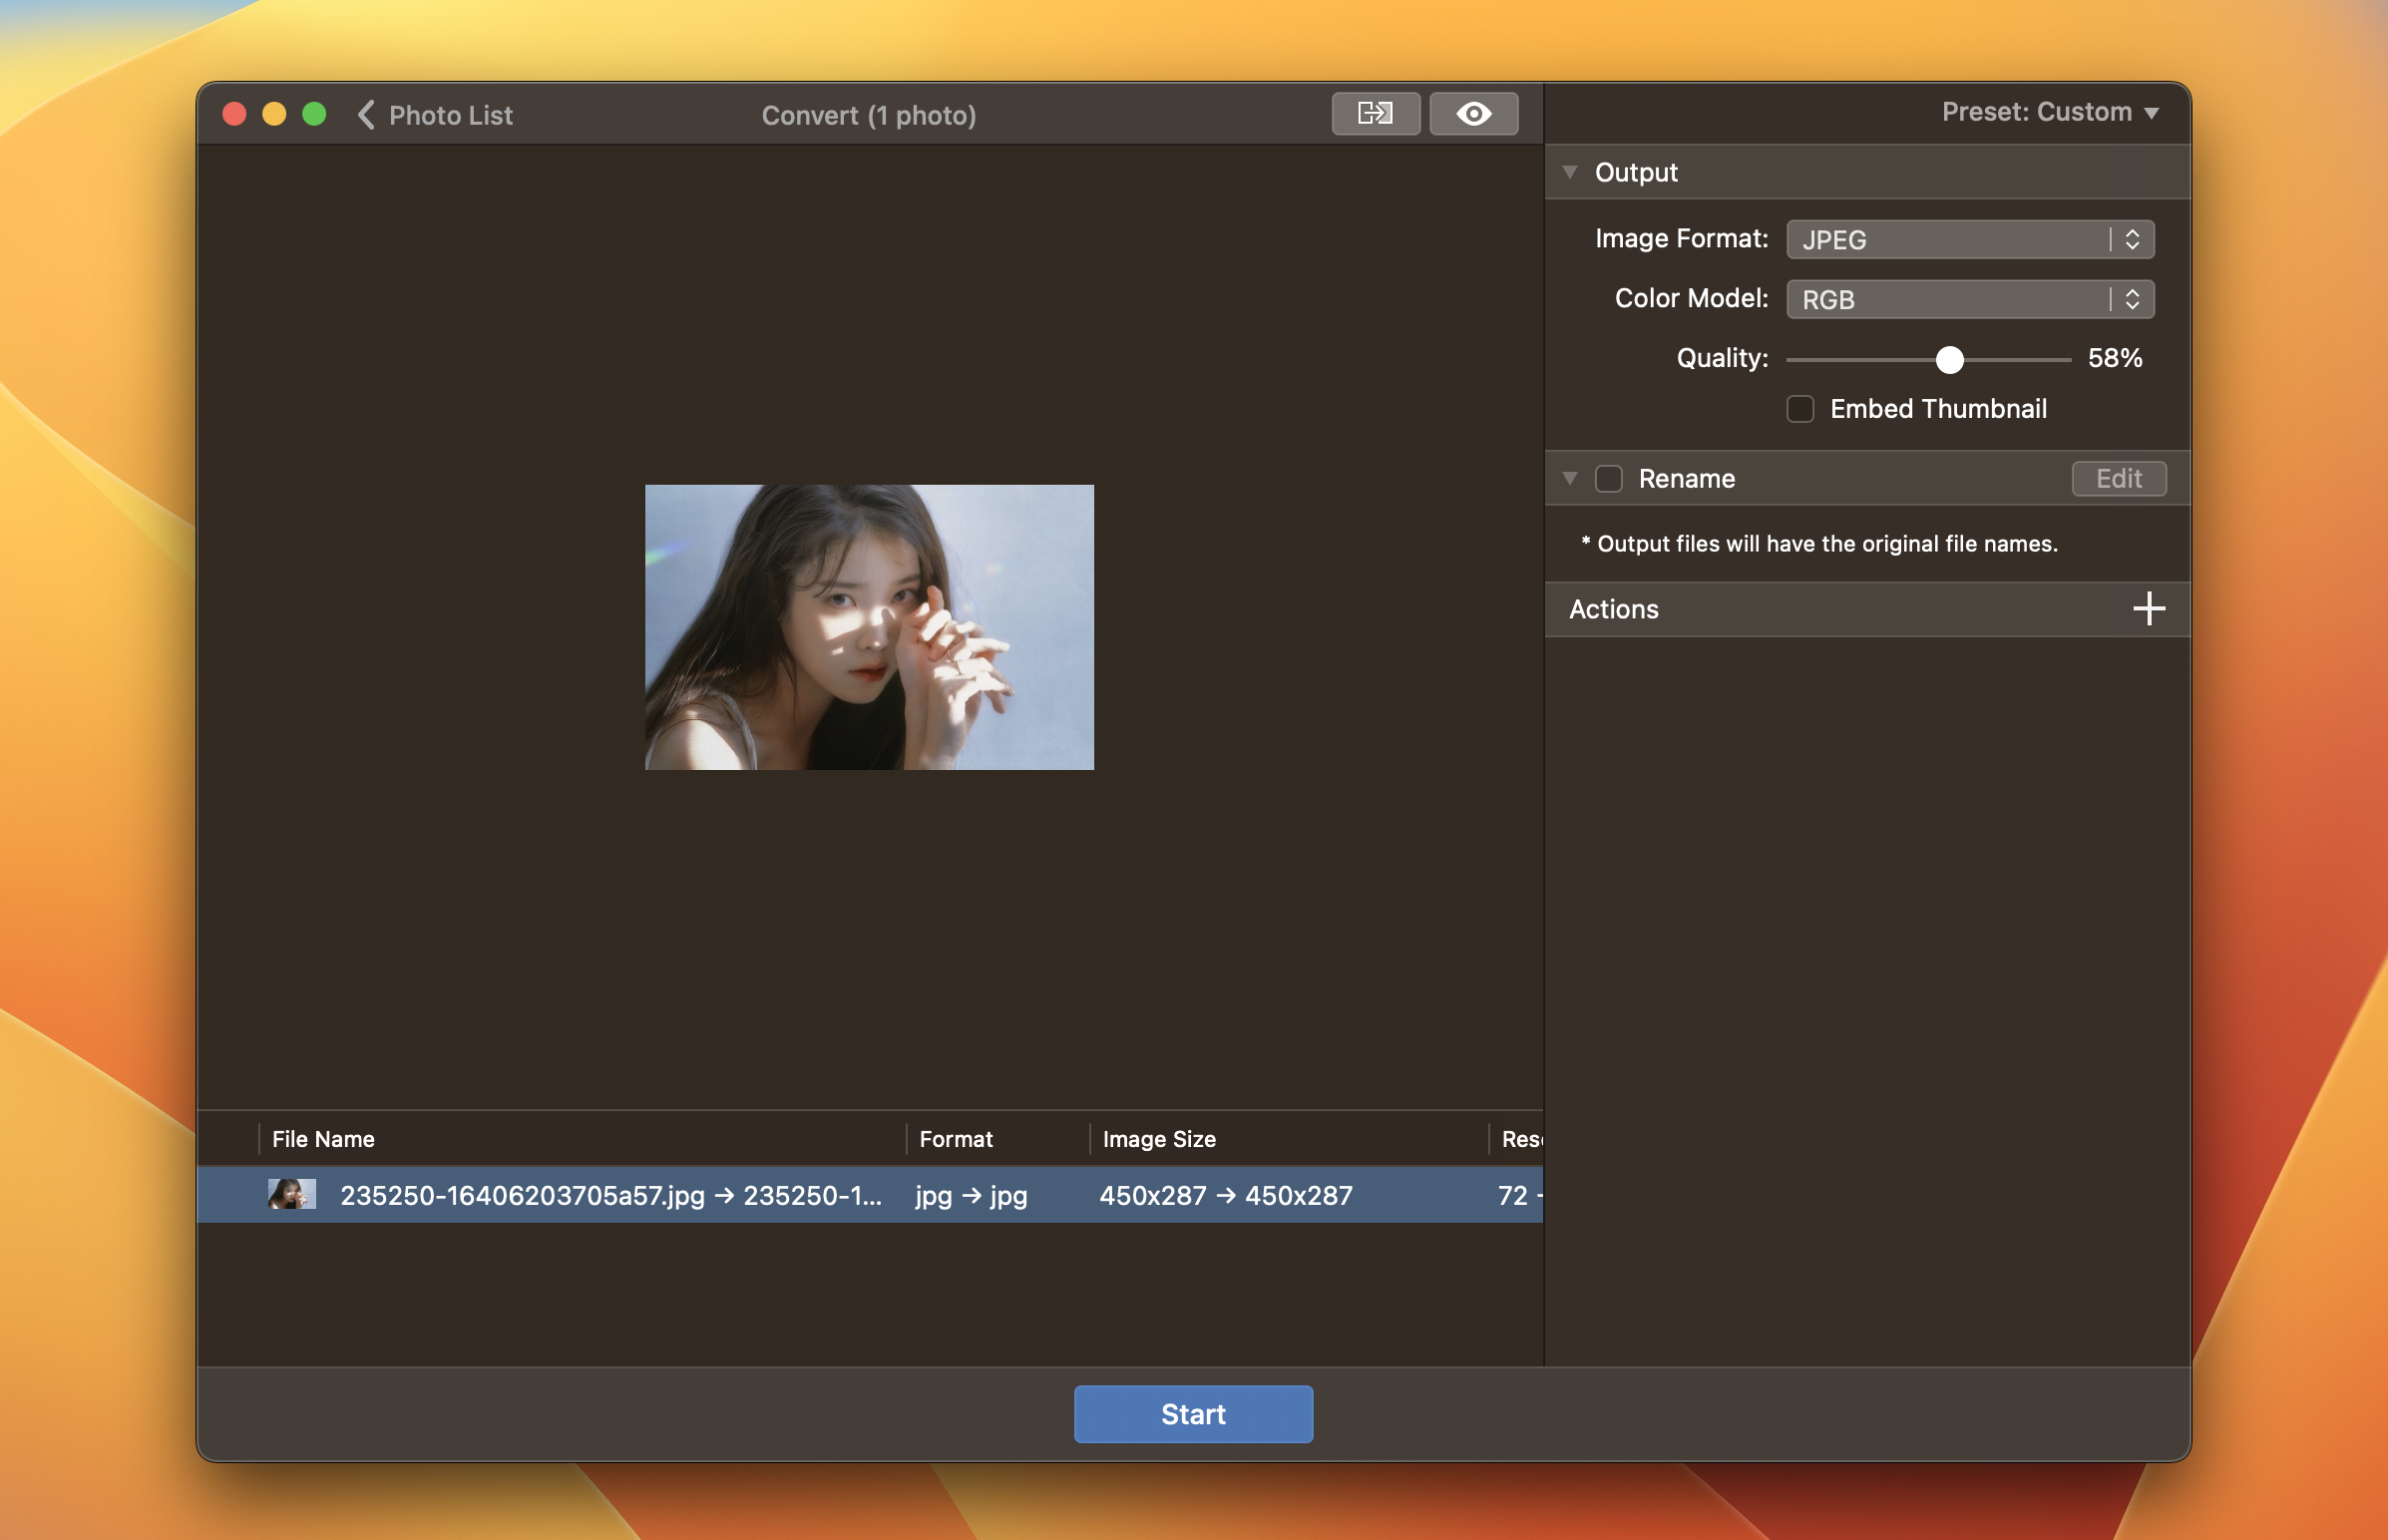Collapse the Output section triangle
2388x1540 pixels.
(x=1570, y=172)
